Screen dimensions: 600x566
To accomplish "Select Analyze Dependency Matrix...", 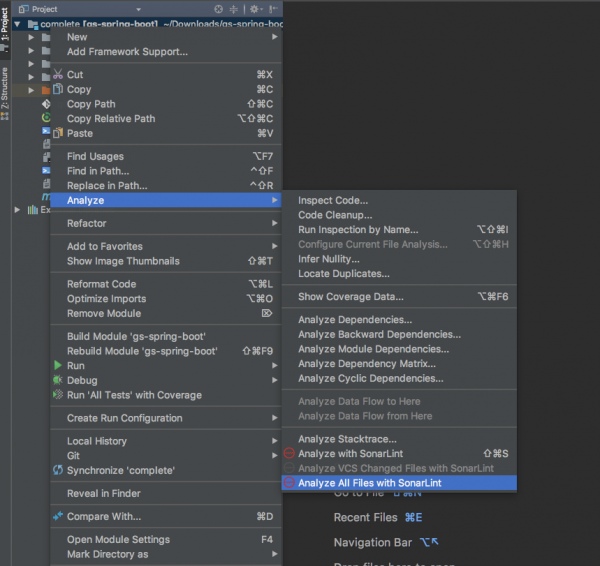I will [399, 363].
